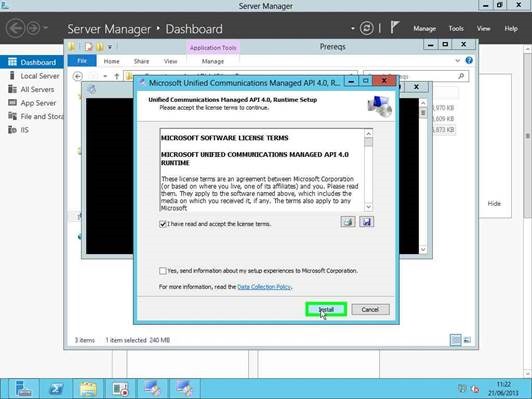Open File tab in Prereqs window
Viewport: 532px width, 399px height.
pyautogui.click(x=82, y=61)
